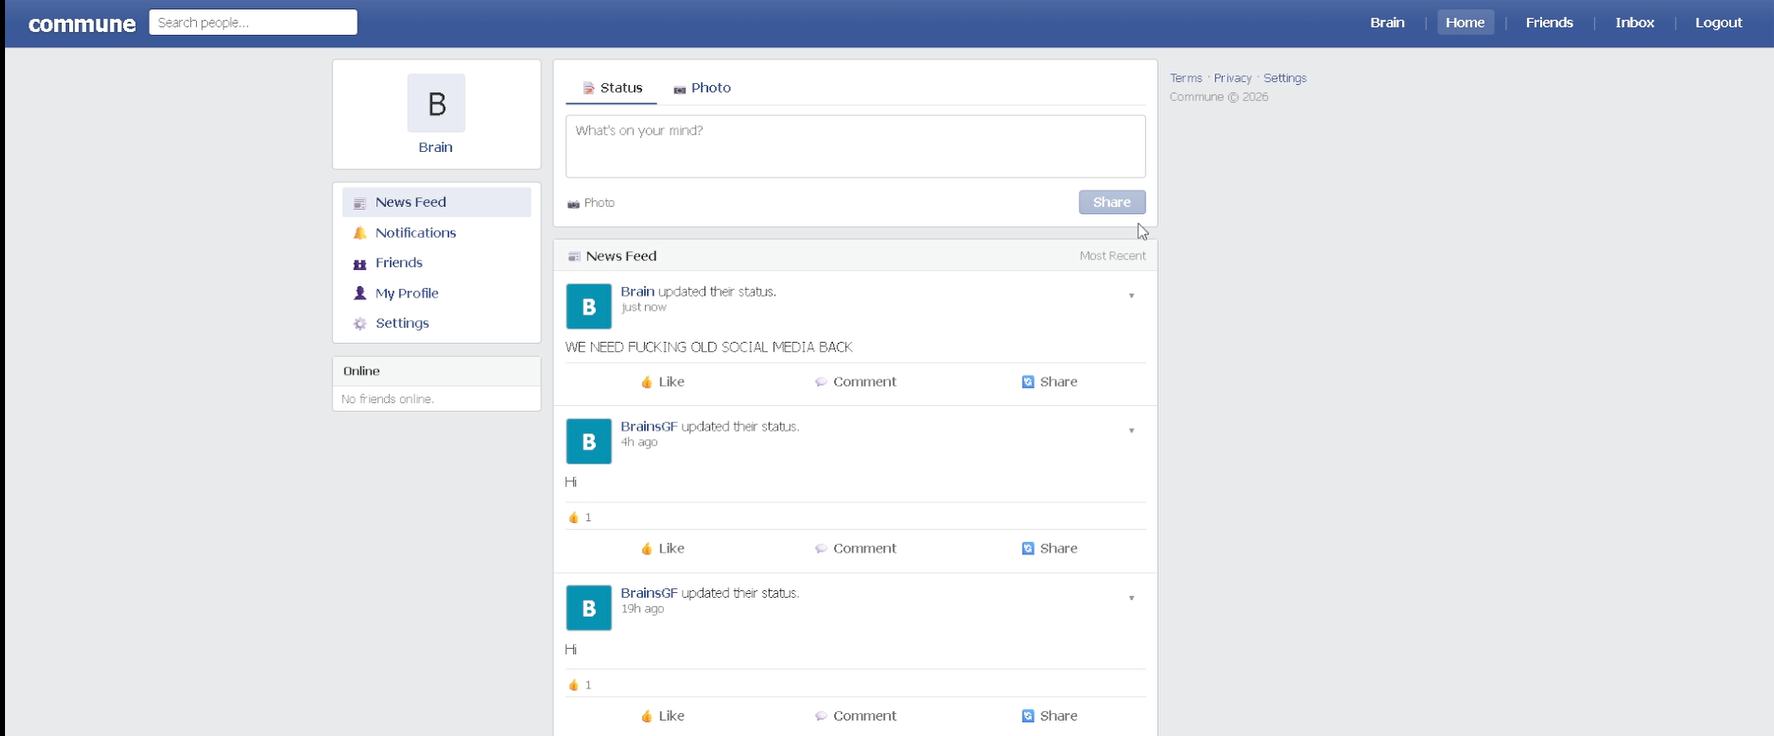Comment on BrainsGF's 4h ago post

(855, 549)
